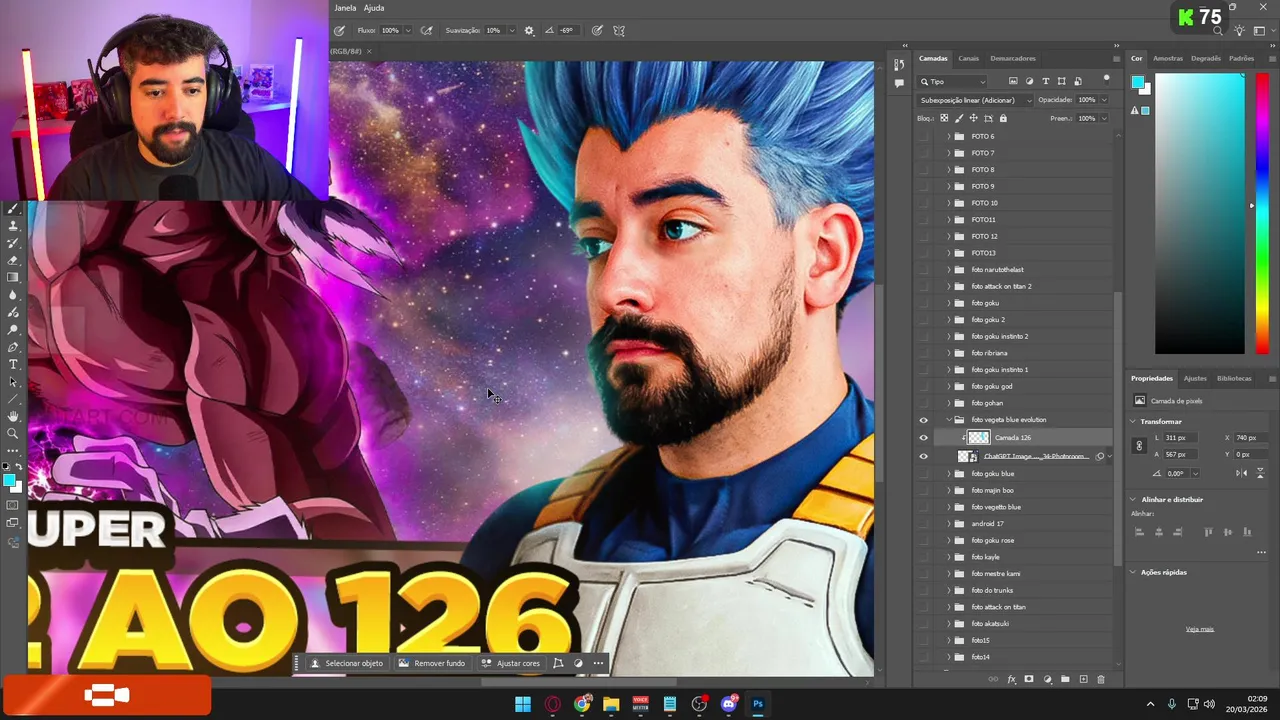Select the Brush tool in the toolbar

coord(13,209)
